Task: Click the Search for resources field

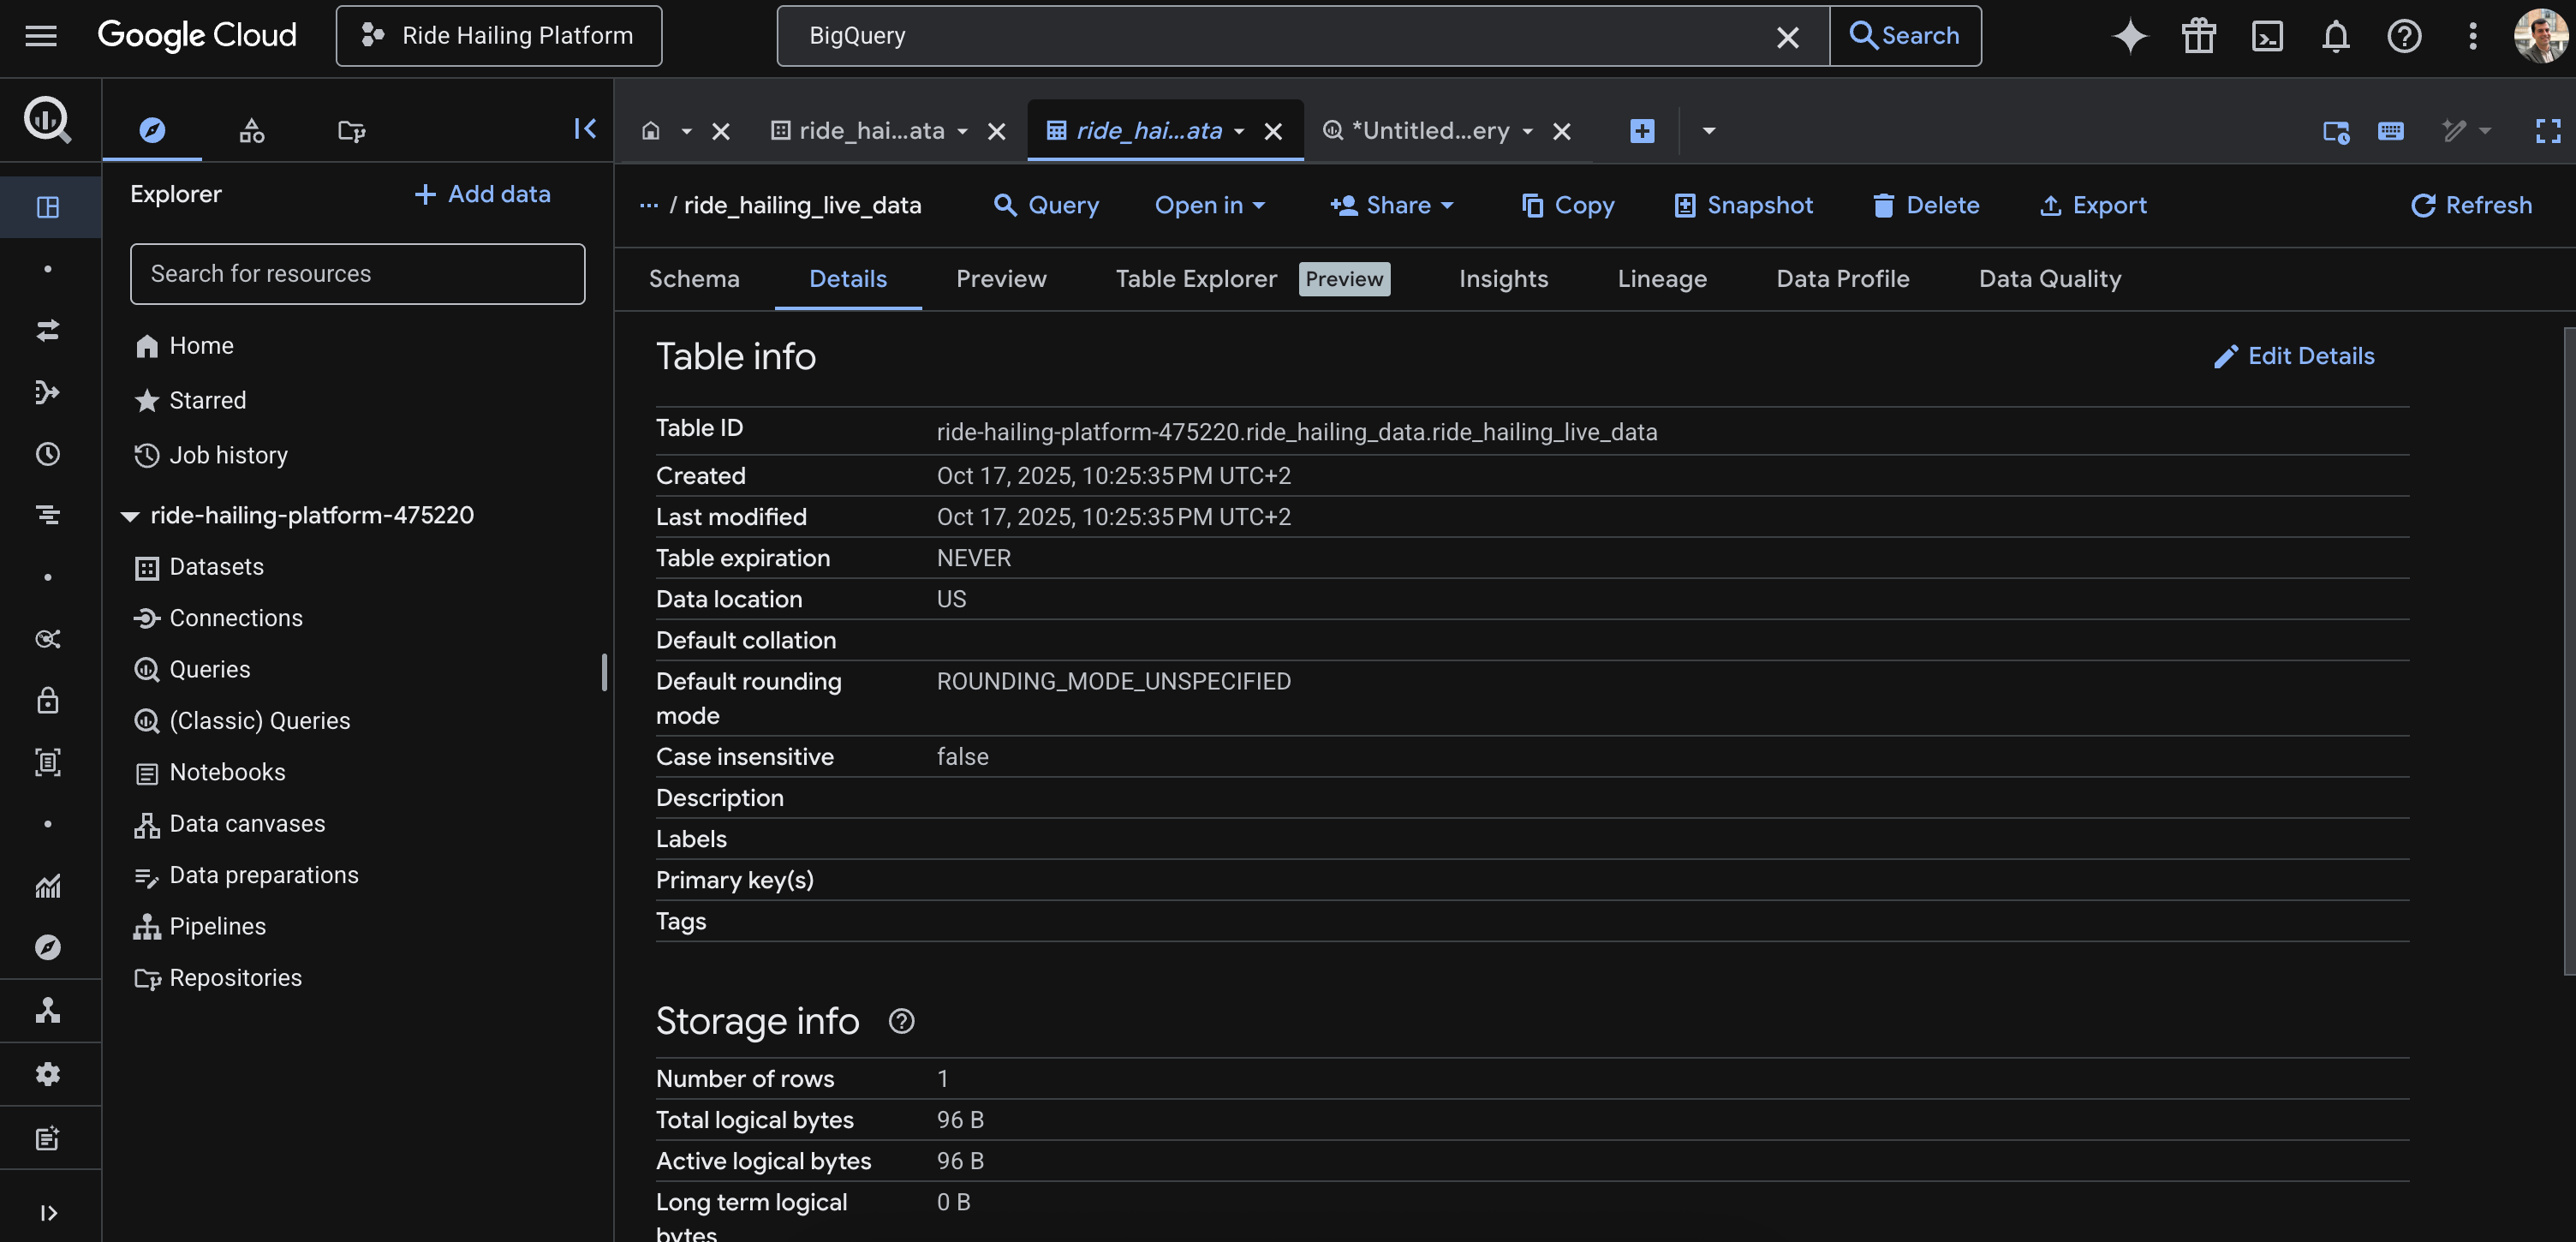Action: [357, 274]
